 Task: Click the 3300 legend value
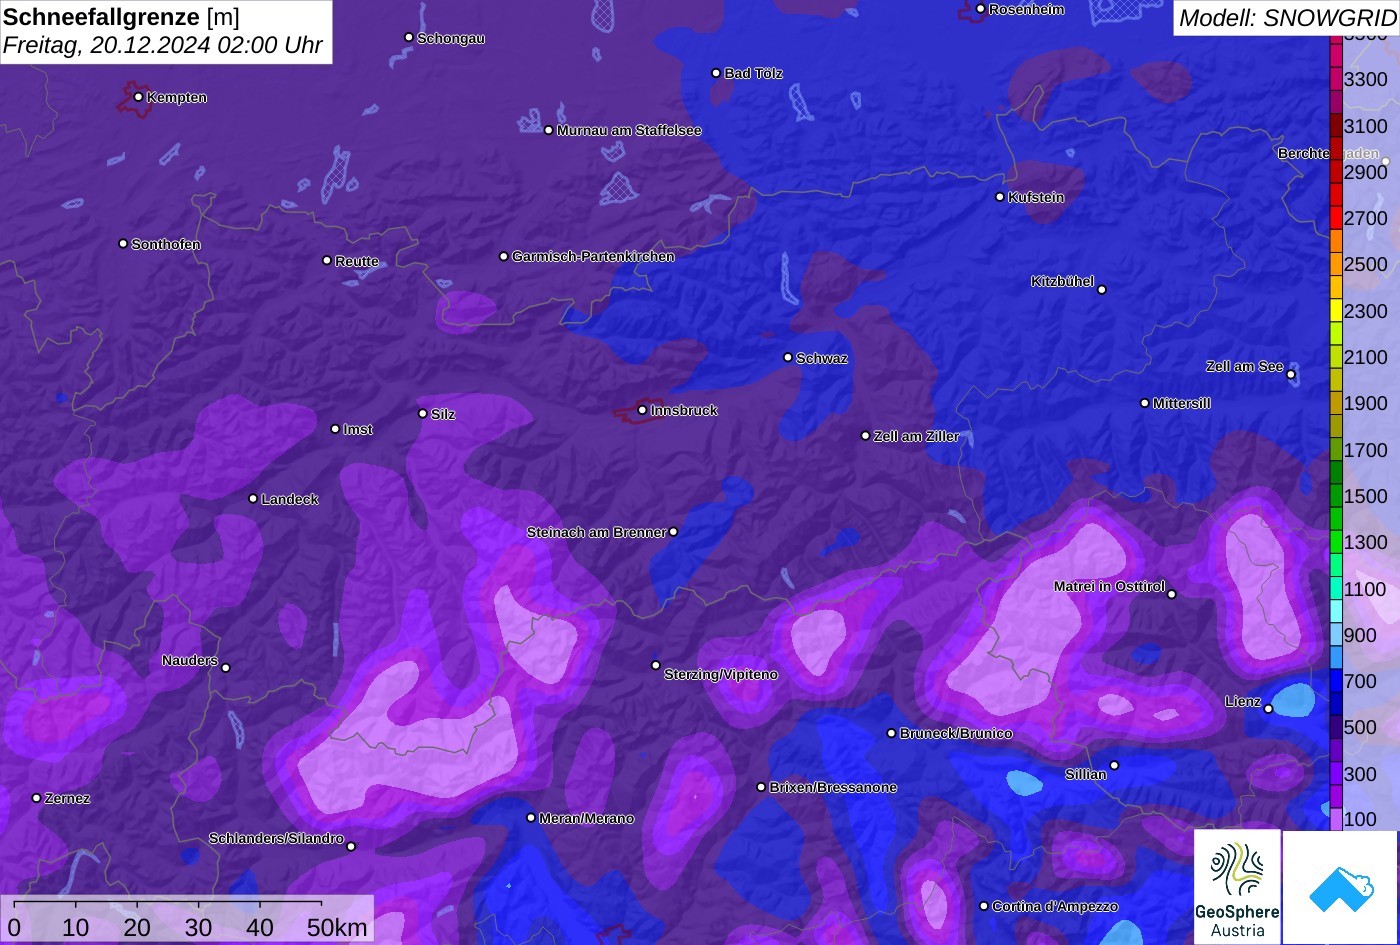pos(1366,79)
